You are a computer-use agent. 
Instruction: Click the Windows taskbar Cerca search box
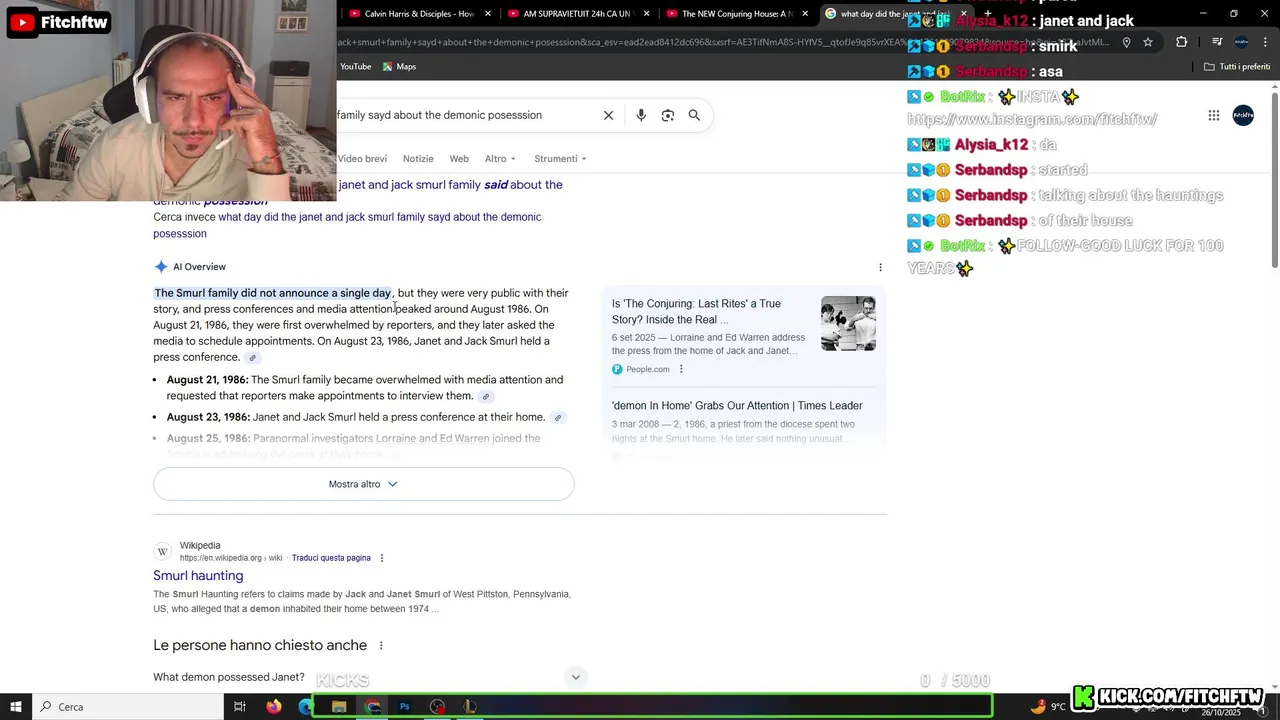[127, 707]
